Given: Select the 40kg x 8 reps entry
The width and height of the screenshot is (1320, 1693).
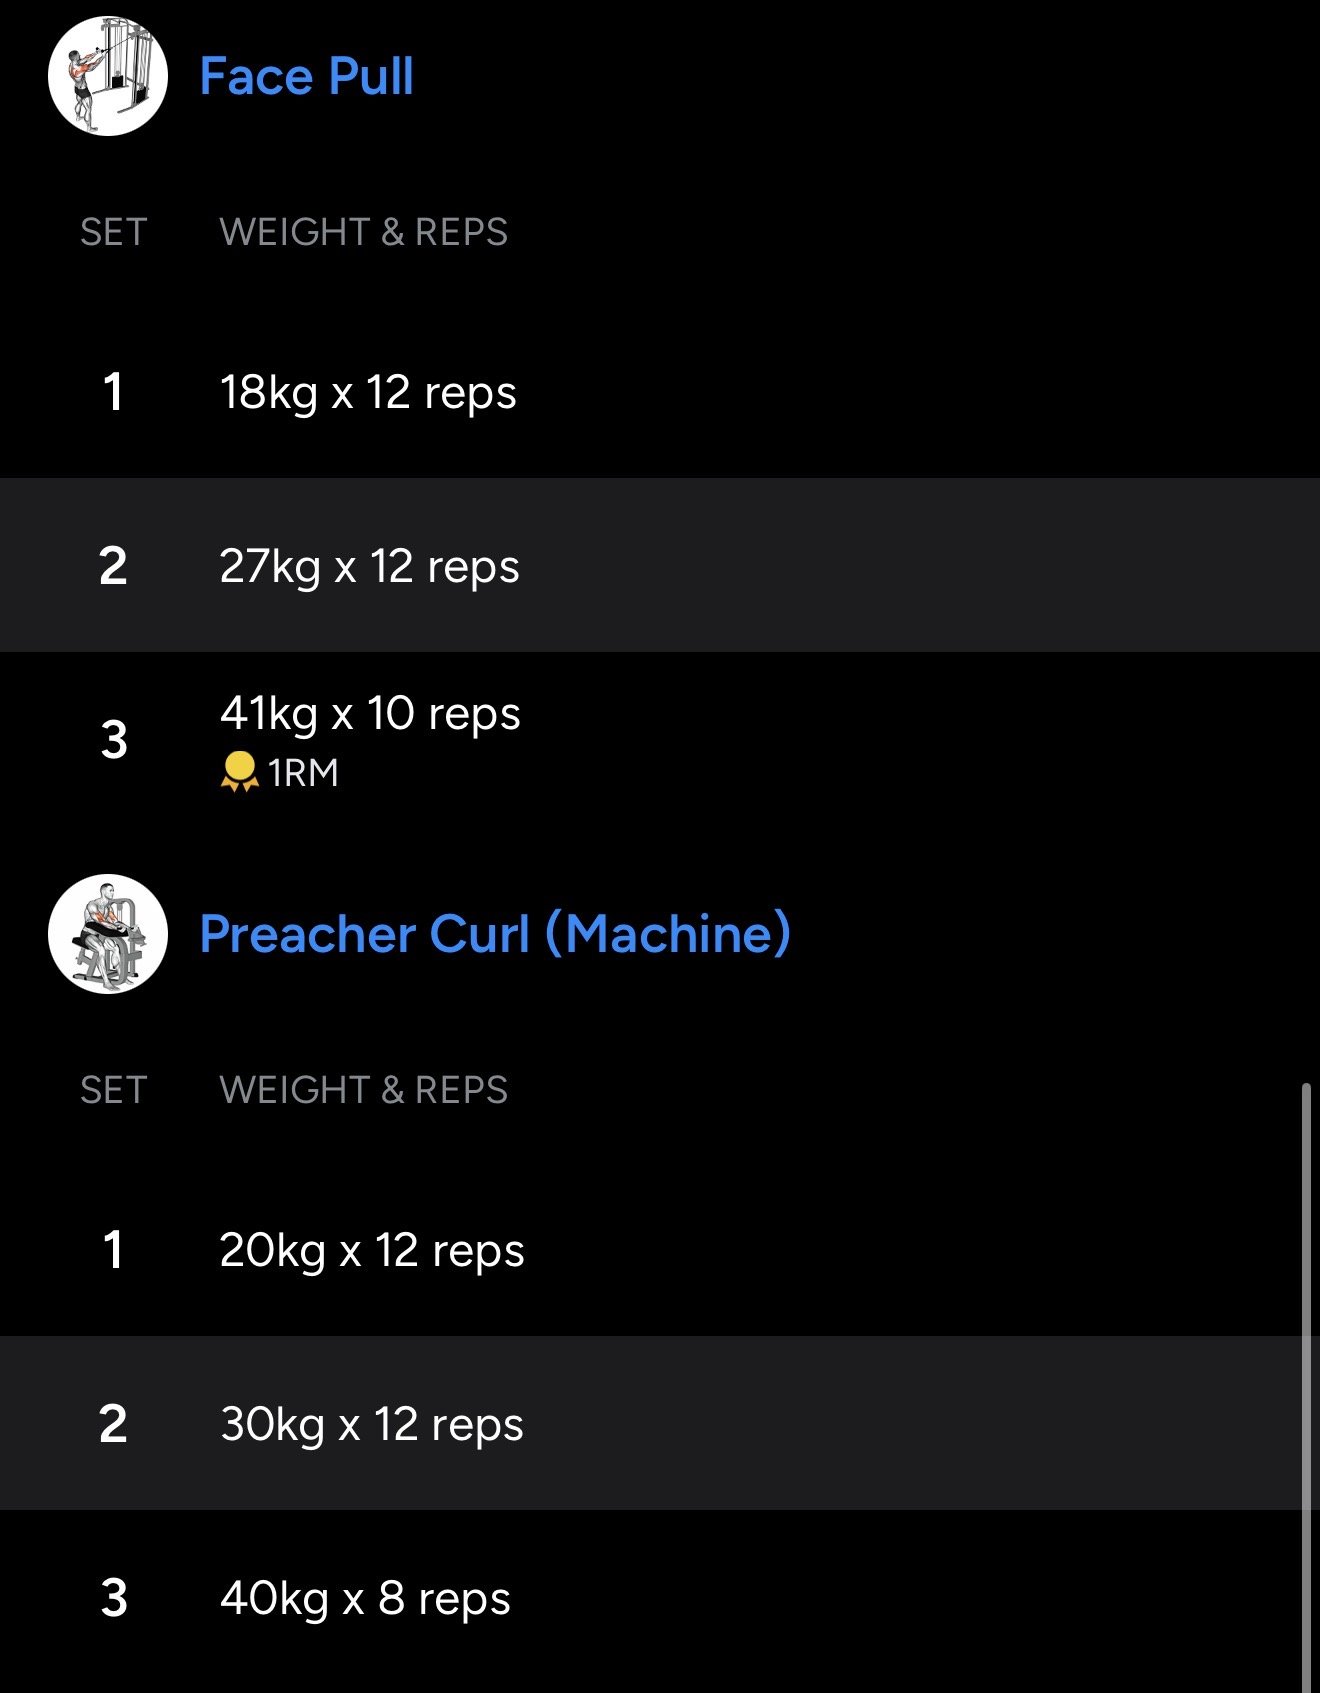Looking at the screenshot, I should coord(365,1598).
